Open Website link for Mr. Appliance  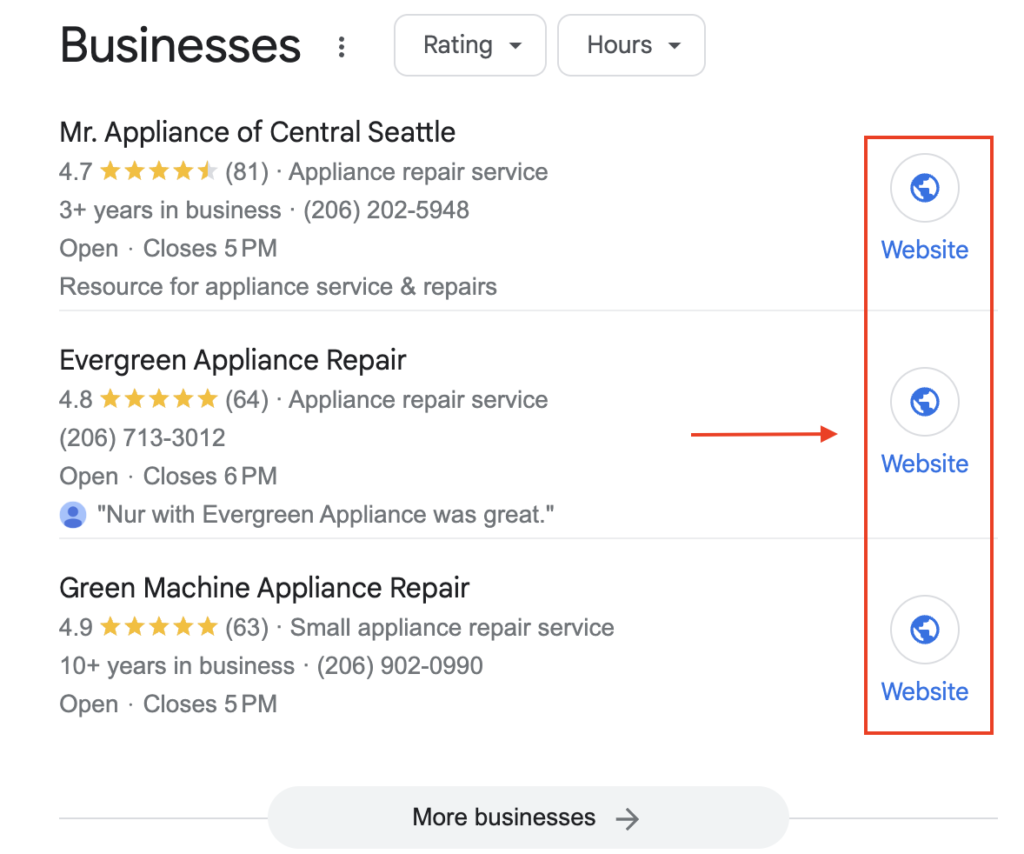(924, 249)
